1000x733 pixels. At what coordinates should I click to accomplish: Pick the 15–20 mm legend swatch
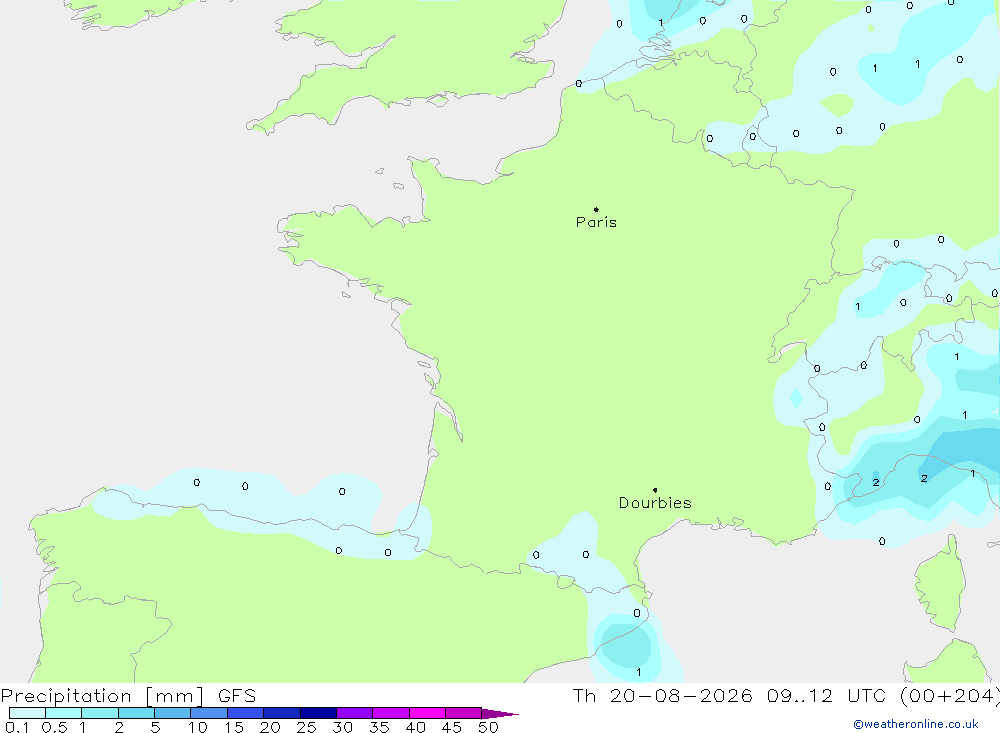pyautogui.click(x=246, y=713)
